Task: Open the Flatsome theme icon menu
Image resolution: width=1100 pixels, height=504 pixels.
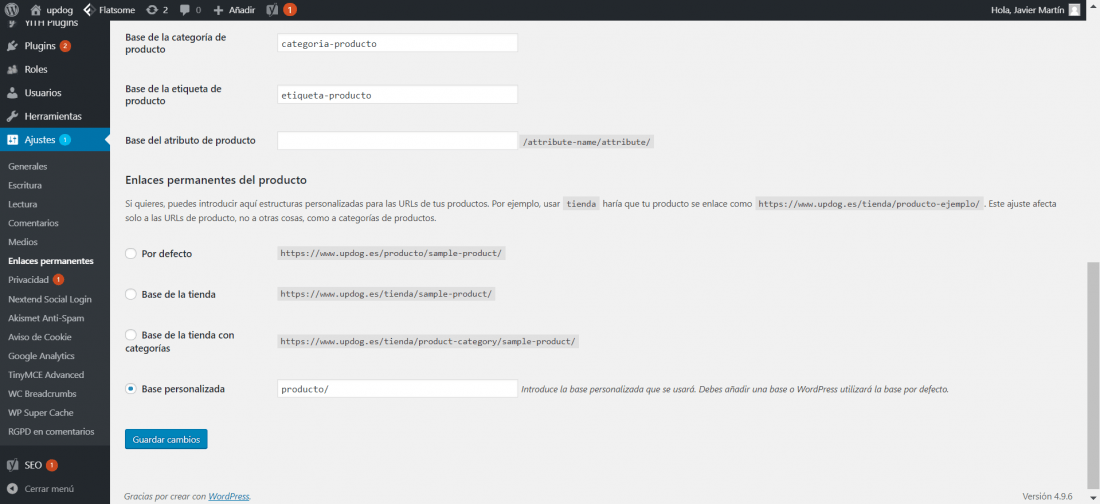Action: point(88,10)
